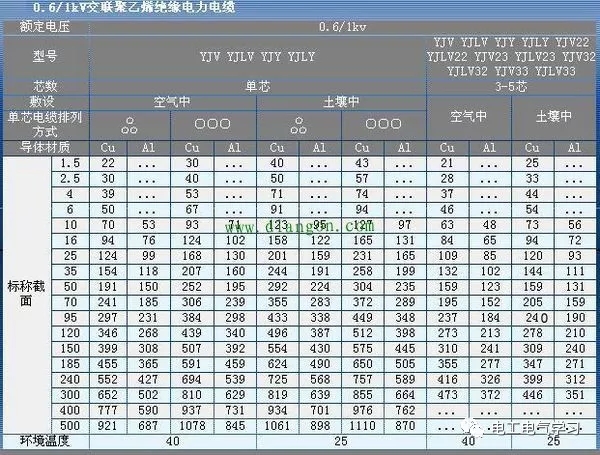Select the 环境温度 label in the bottom row
This screenshot has height=455, width=600.
tap(45, 440)
